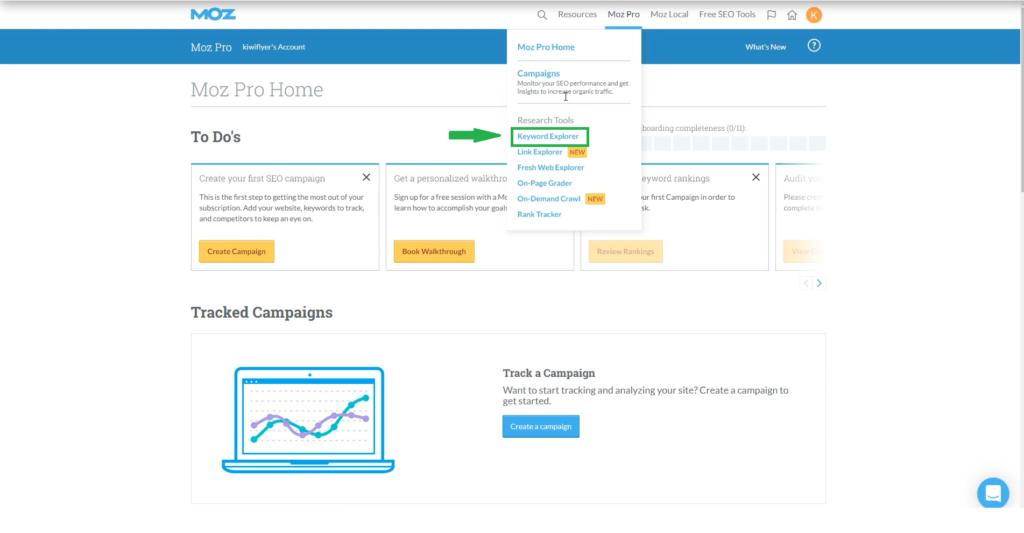Dismiss the Create your first SEO campaign card
Screen dimensions: 1024x533
[366, 177]
